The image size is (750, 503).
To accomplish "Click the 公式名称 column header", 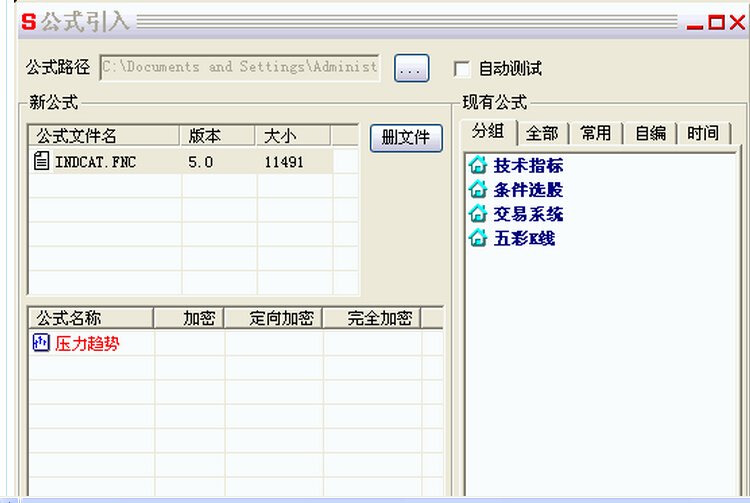I will pyautogui.click(x=91, y=318).
